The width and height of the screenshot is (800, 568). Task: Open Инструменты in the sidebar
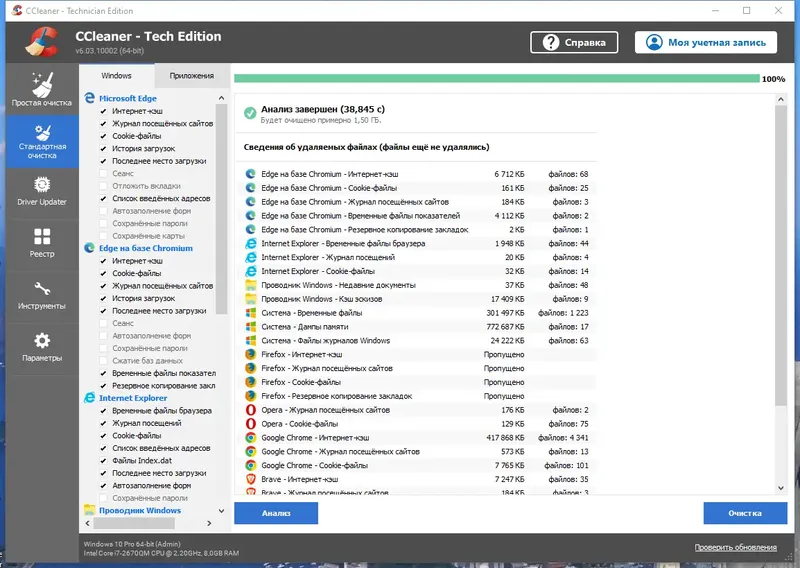pyautogui.click(x=42, y=295)
